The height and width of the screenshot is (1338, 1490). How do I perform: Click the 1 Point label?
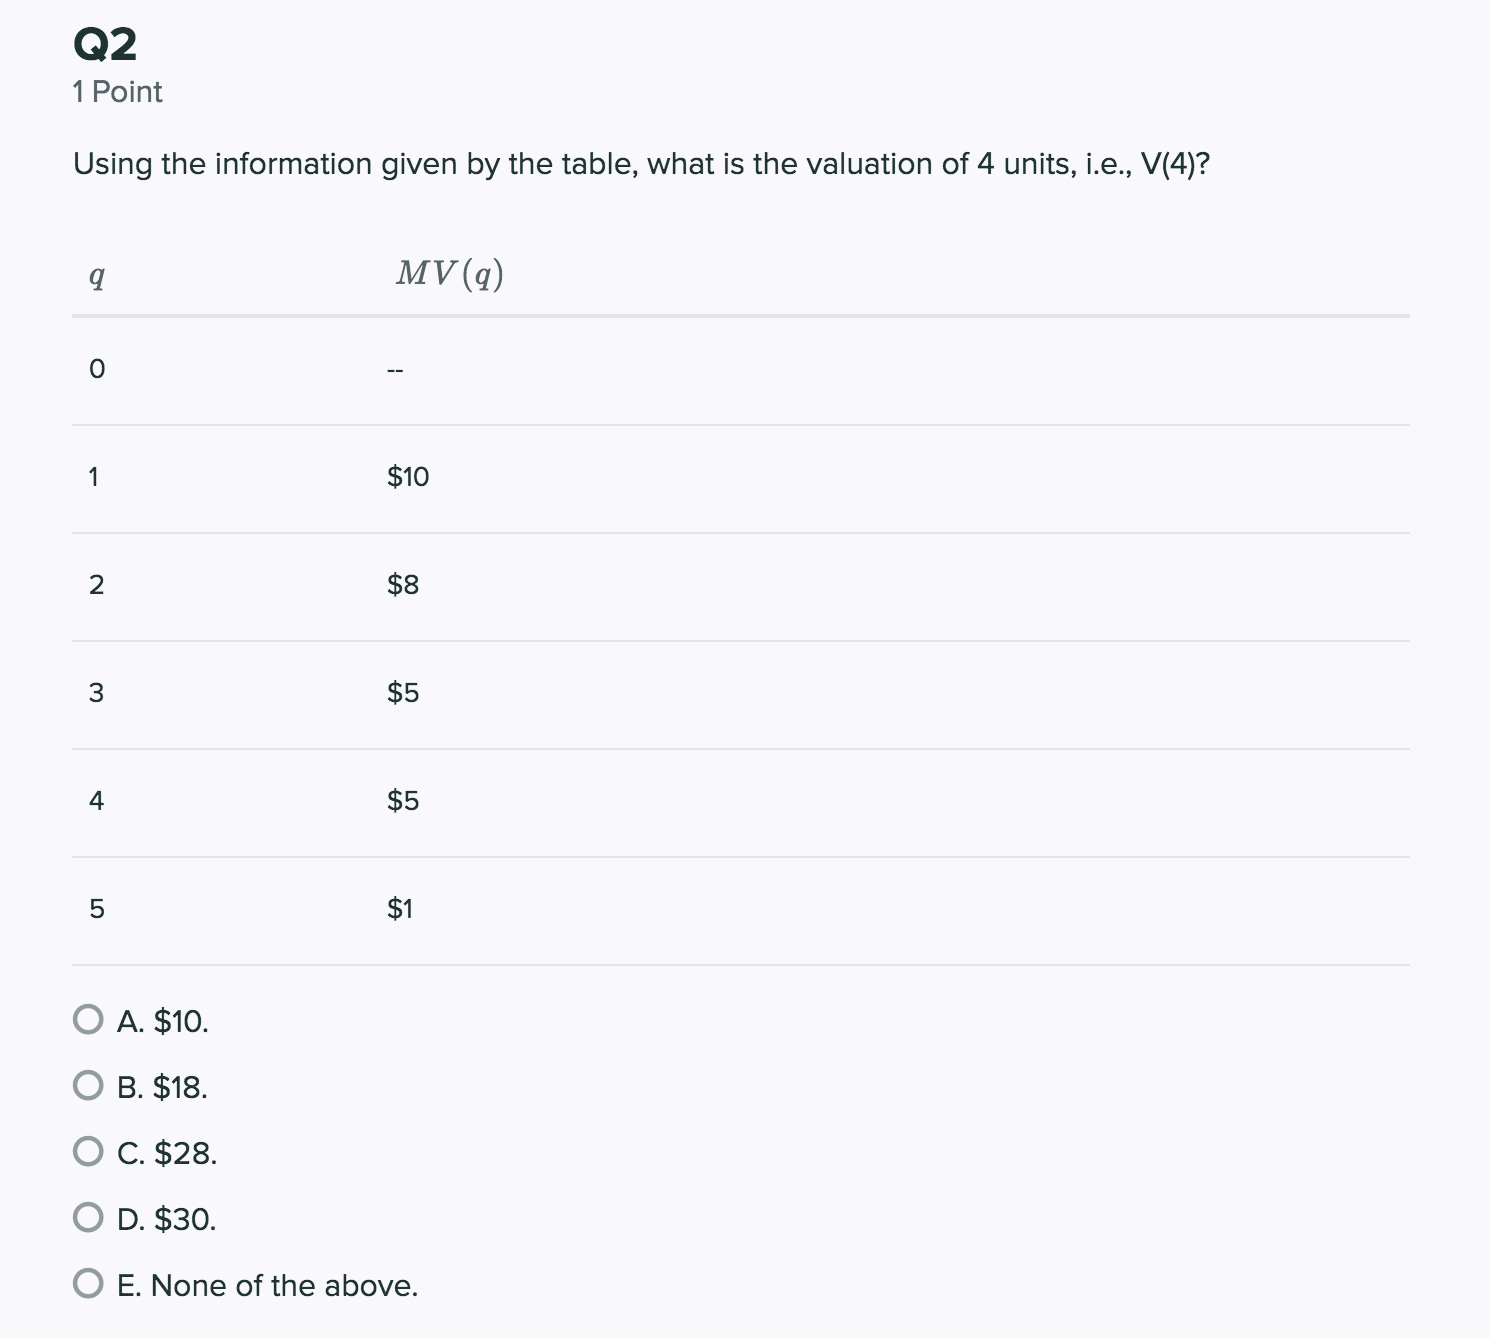coord(117,91)
